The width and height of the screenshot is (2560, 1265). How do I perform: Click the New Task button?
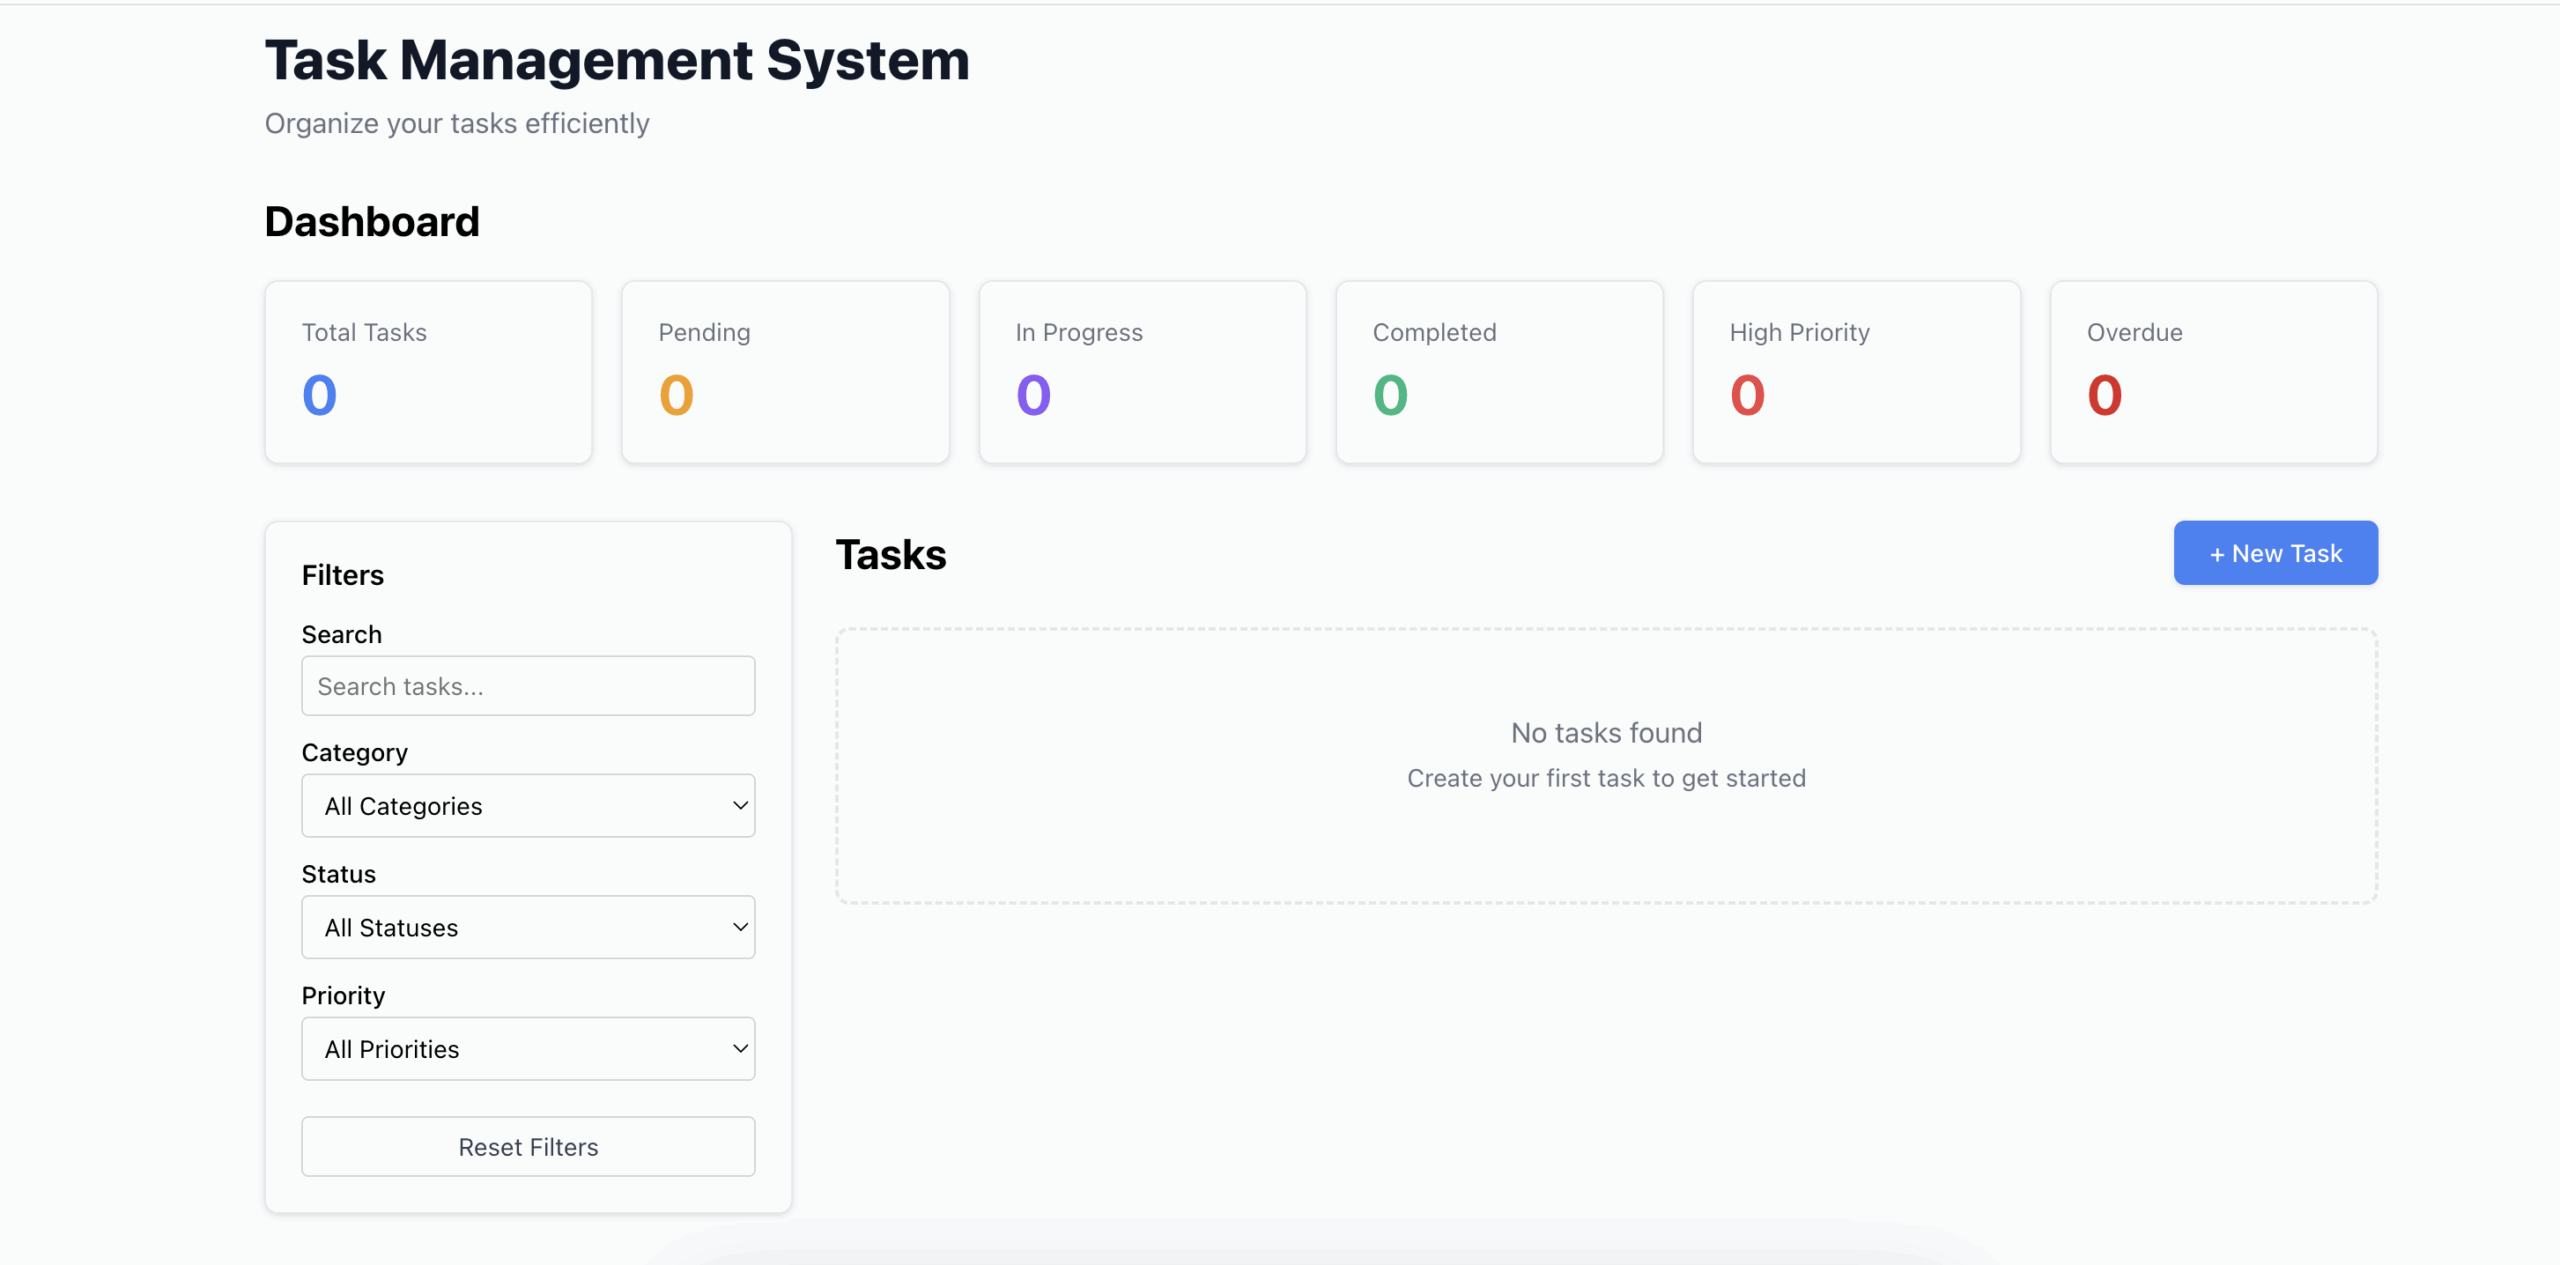pyautogui.click(x=2275, y=552)
